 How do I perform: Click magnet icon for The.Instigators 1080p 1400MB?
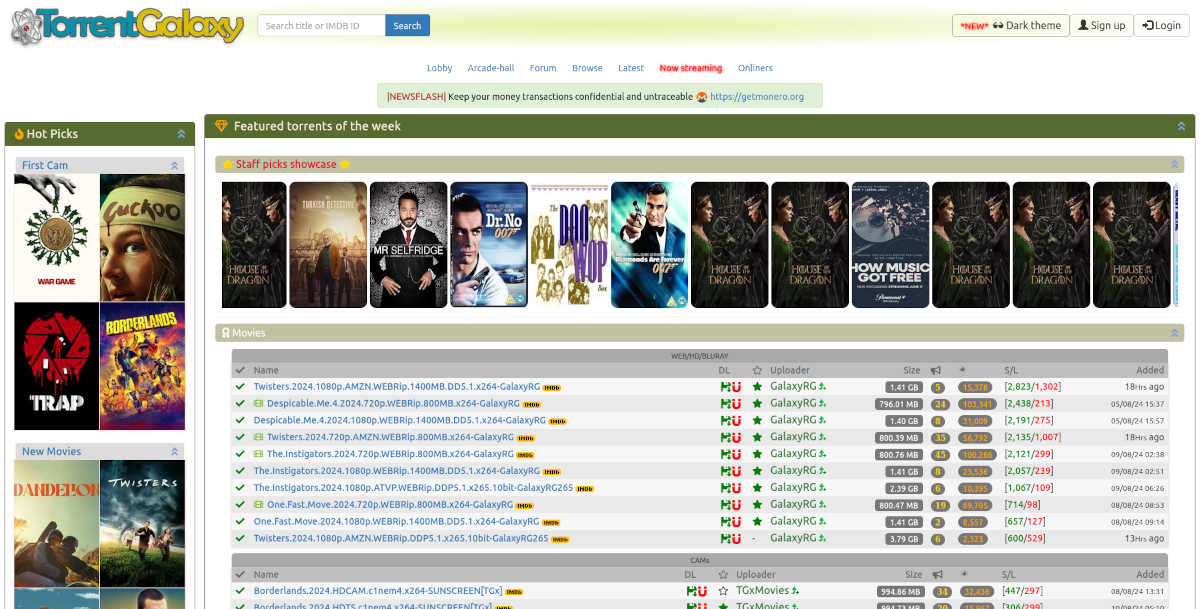click(x=736, y=471)
